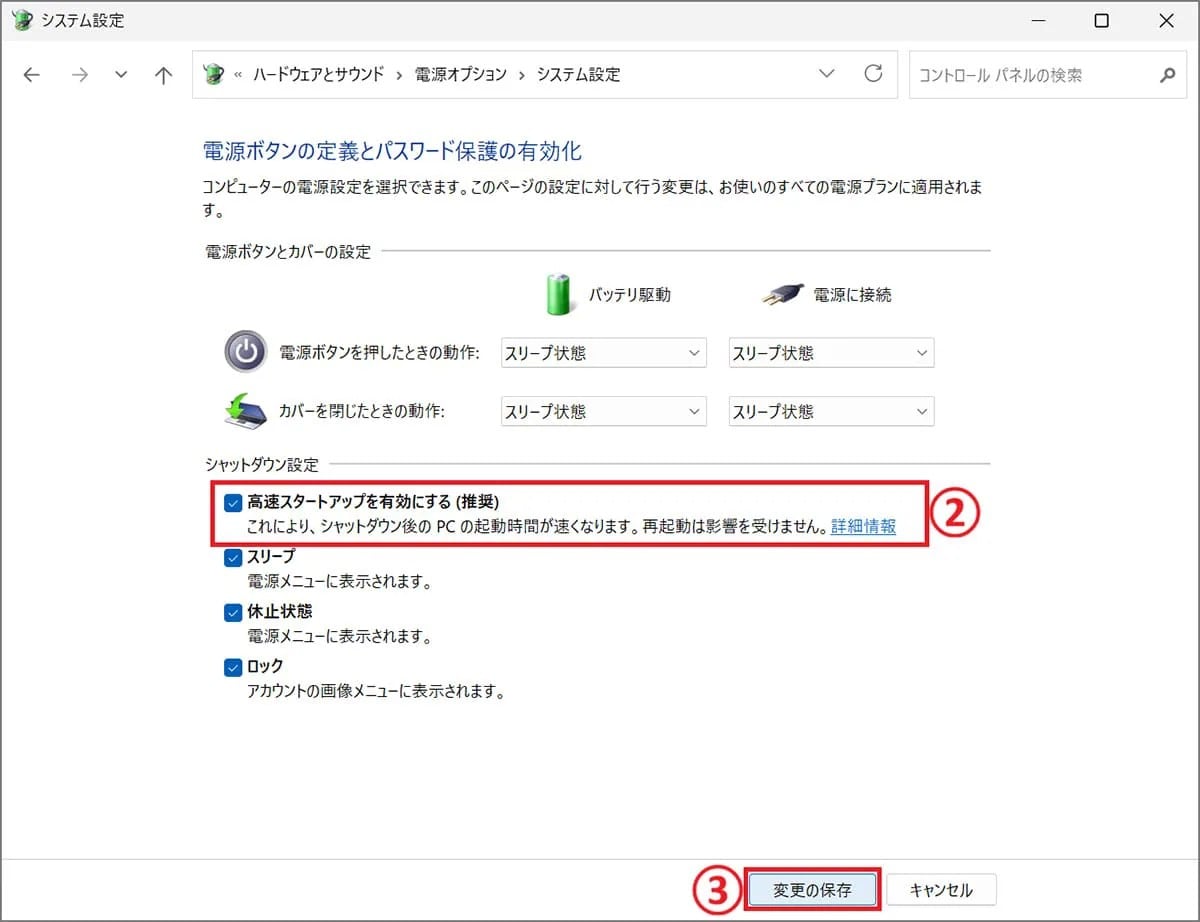Click the search magnifier icon

pyautogui.click(x=1167, y=75)
